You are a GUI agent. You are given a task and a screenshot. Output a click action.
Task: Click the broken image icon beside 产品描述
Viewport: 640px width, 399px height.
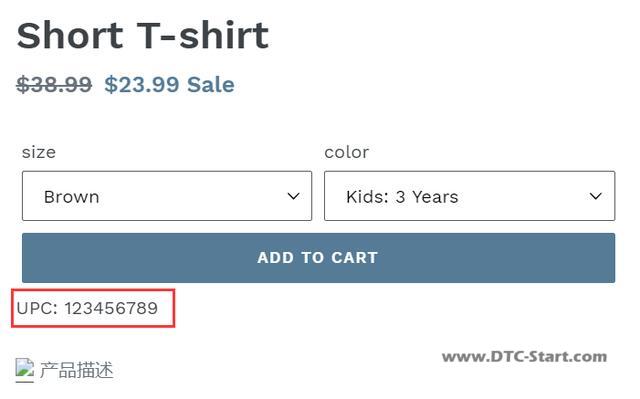[24, 370]
